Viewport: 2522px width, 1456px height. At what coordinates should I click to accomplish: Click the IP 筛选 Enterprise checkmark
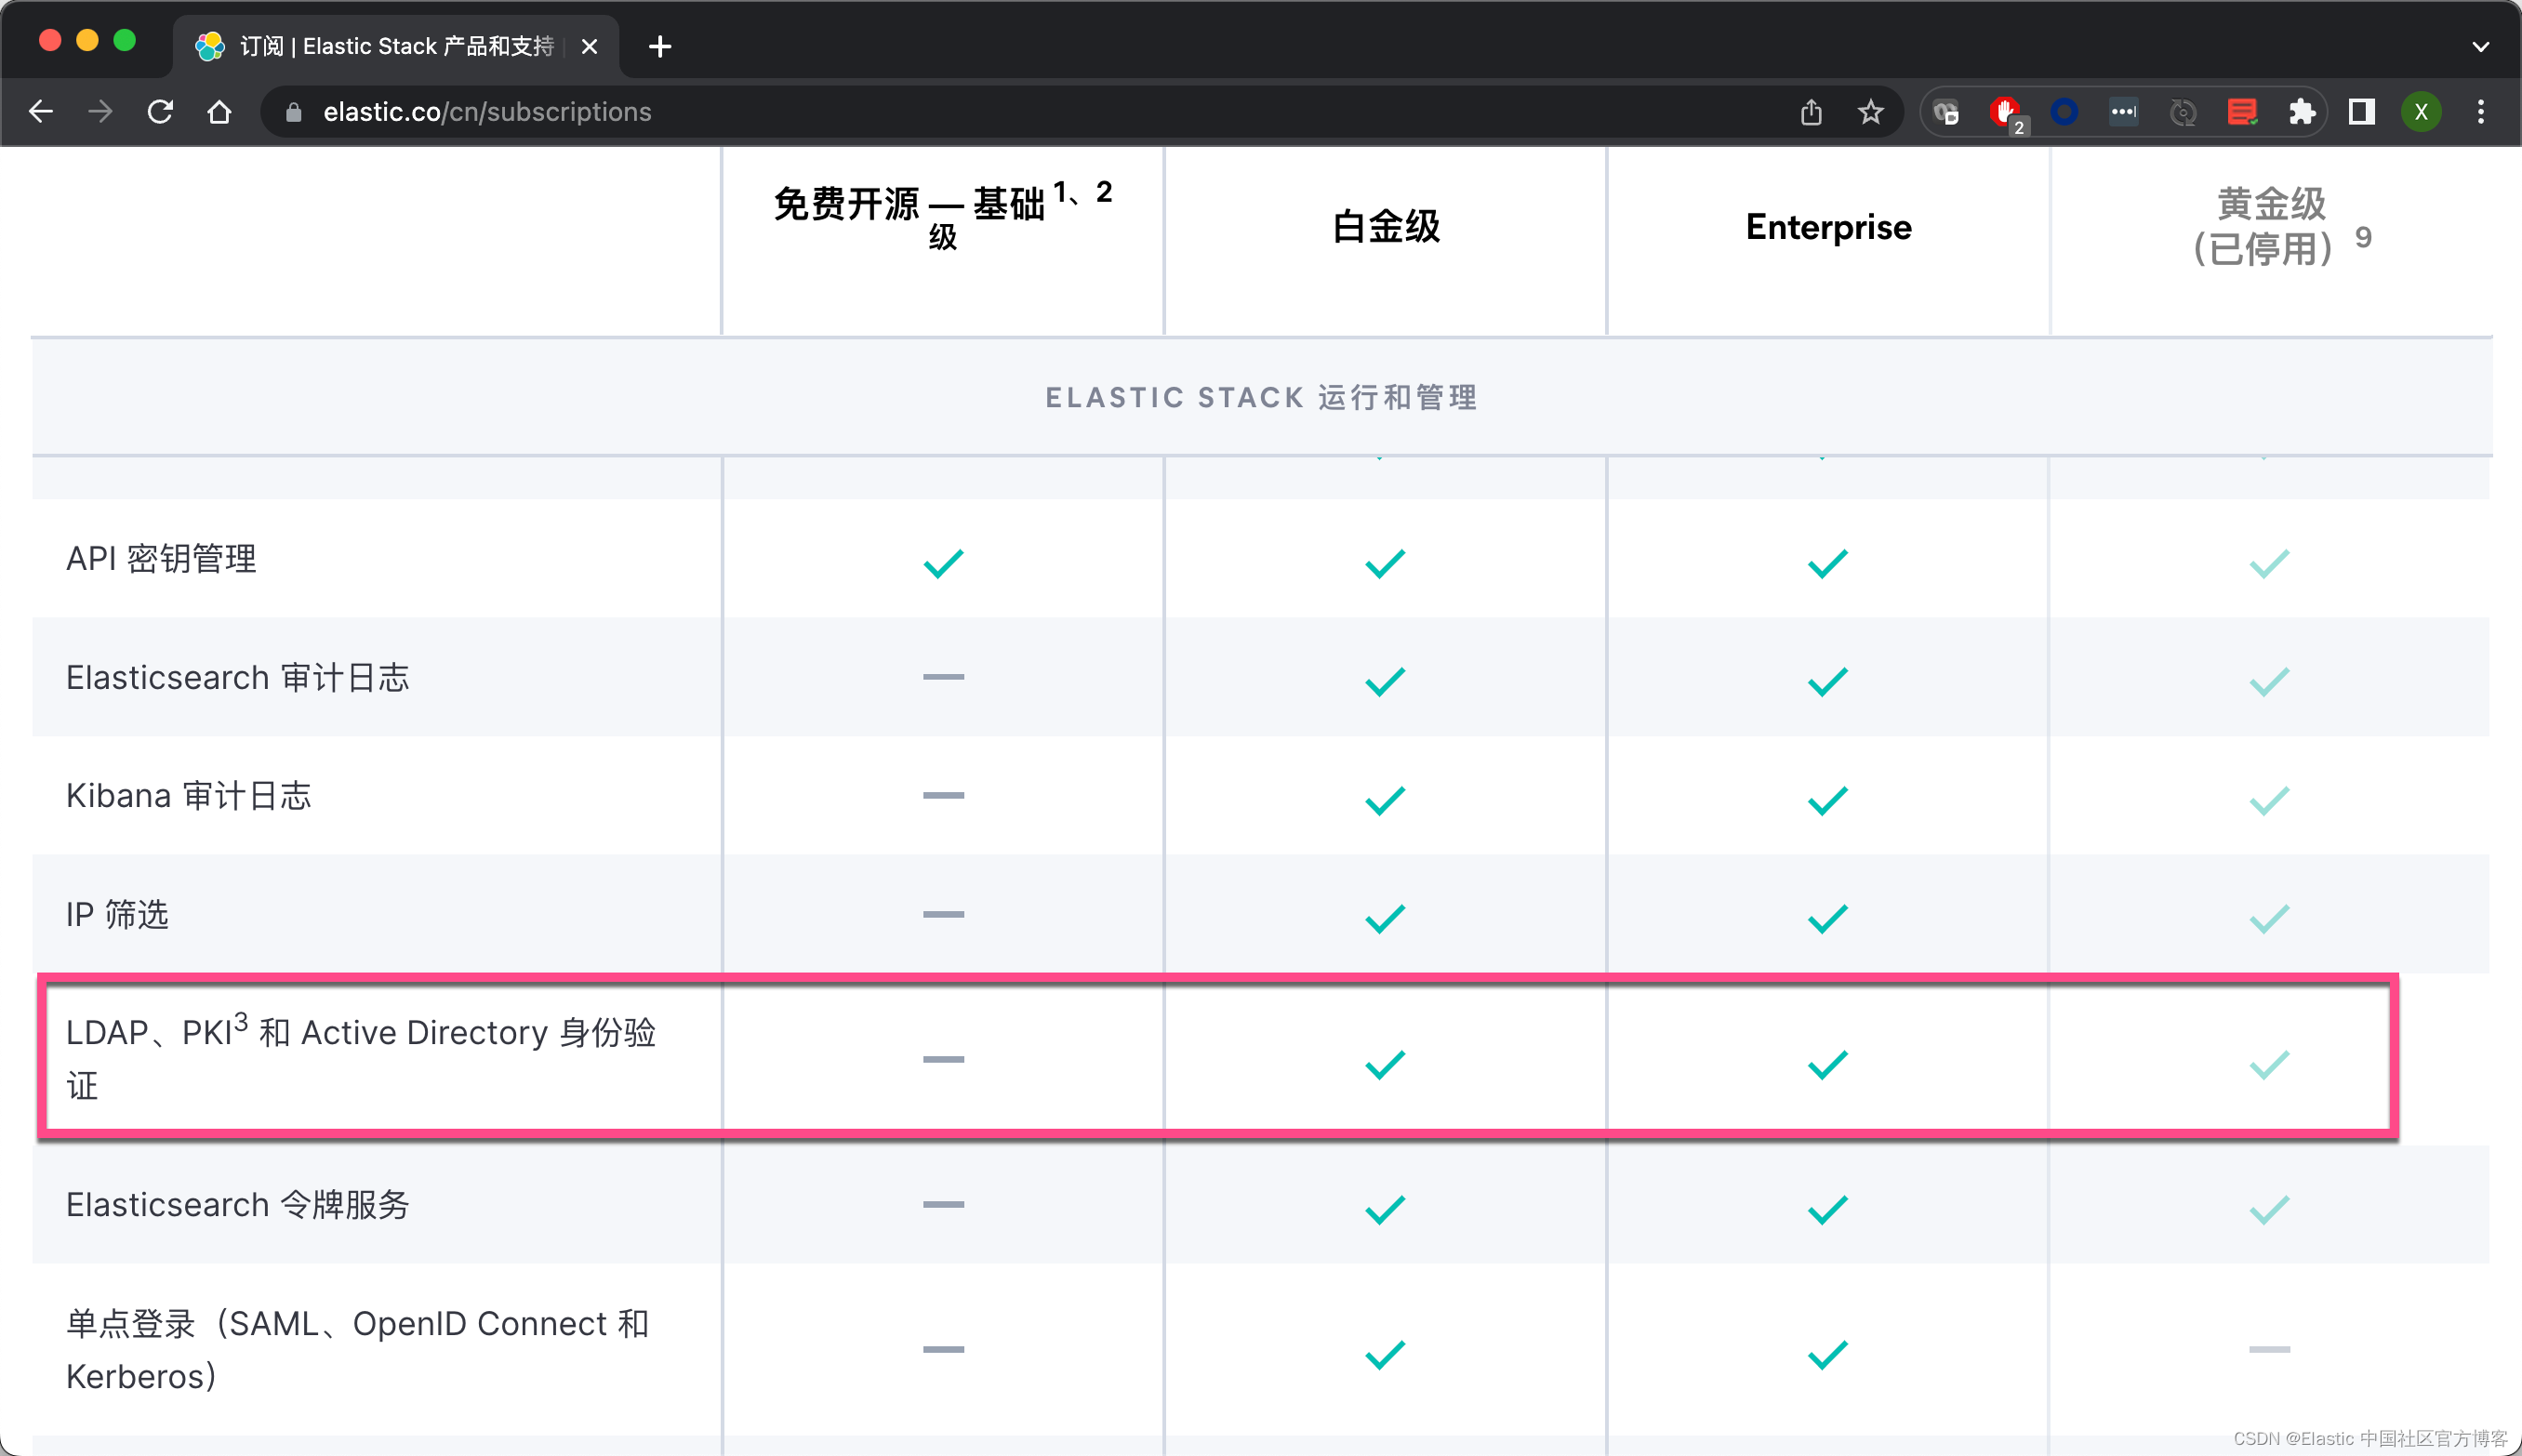click(1827, 918)
